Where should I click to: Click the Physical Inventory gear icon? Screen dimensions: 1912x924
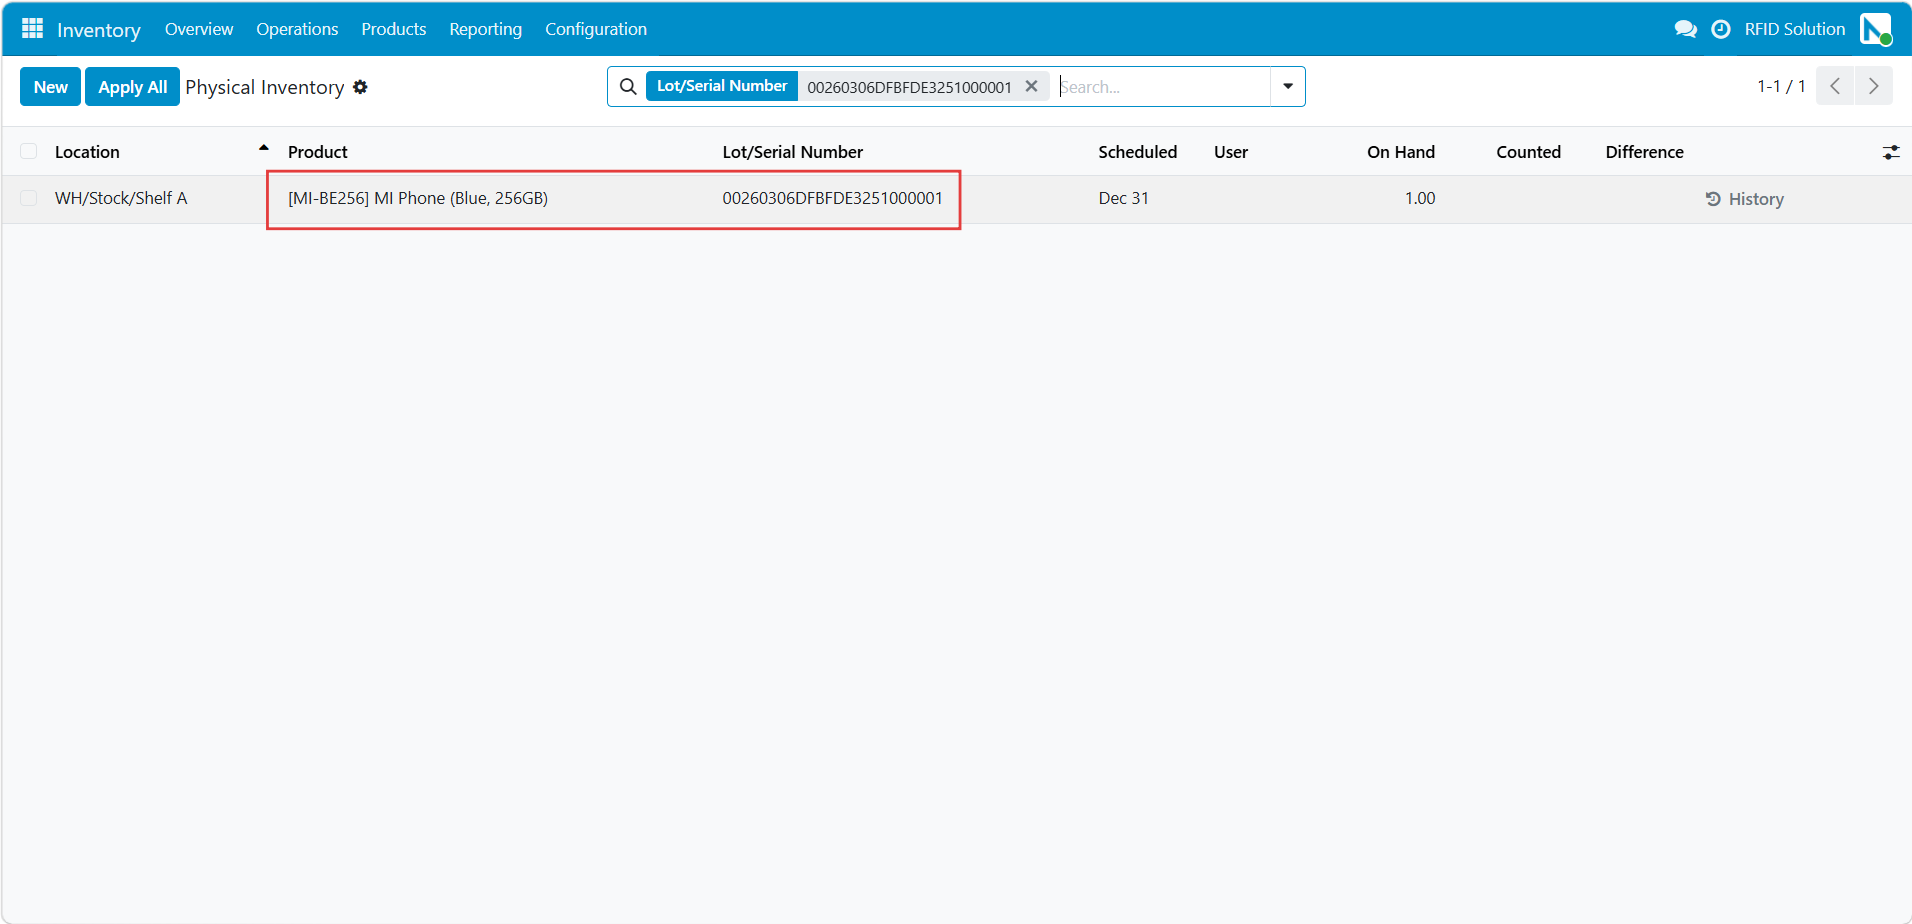coord(360,87)
